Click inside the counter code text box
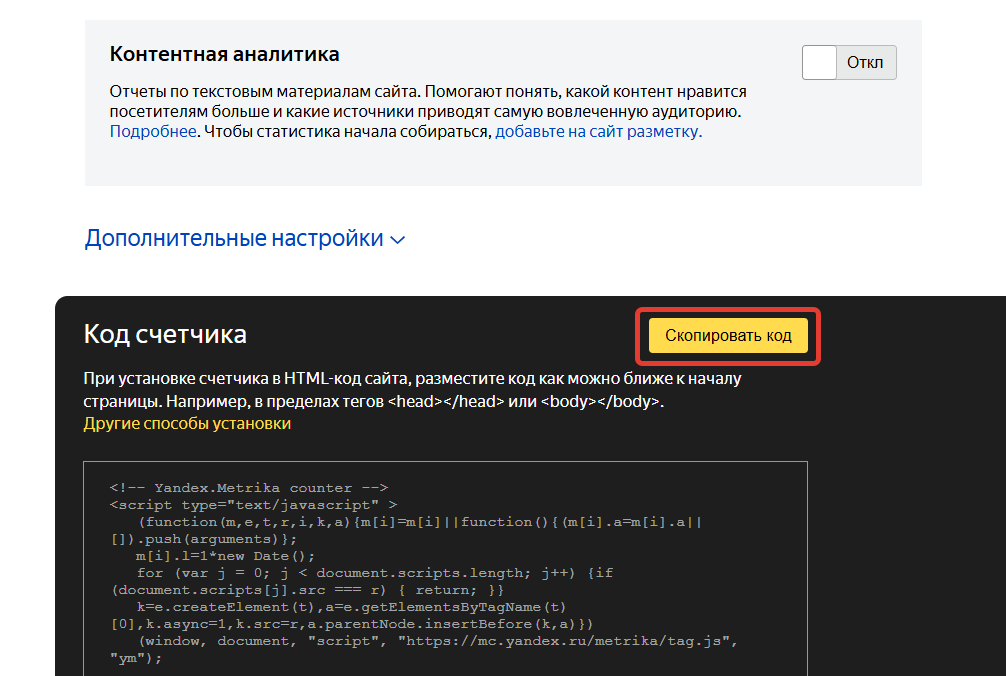Screen dimensions: 1006x676 tap(445, 568)
